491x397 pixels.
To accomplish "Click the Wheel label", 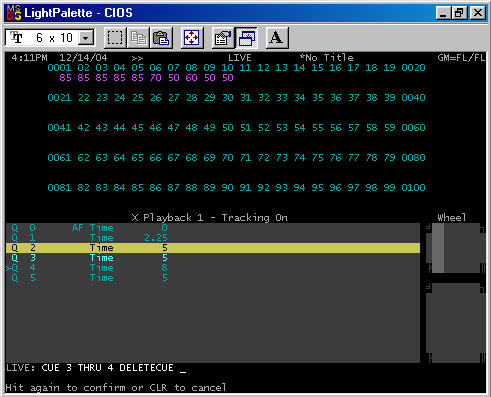I will [452, 218].
